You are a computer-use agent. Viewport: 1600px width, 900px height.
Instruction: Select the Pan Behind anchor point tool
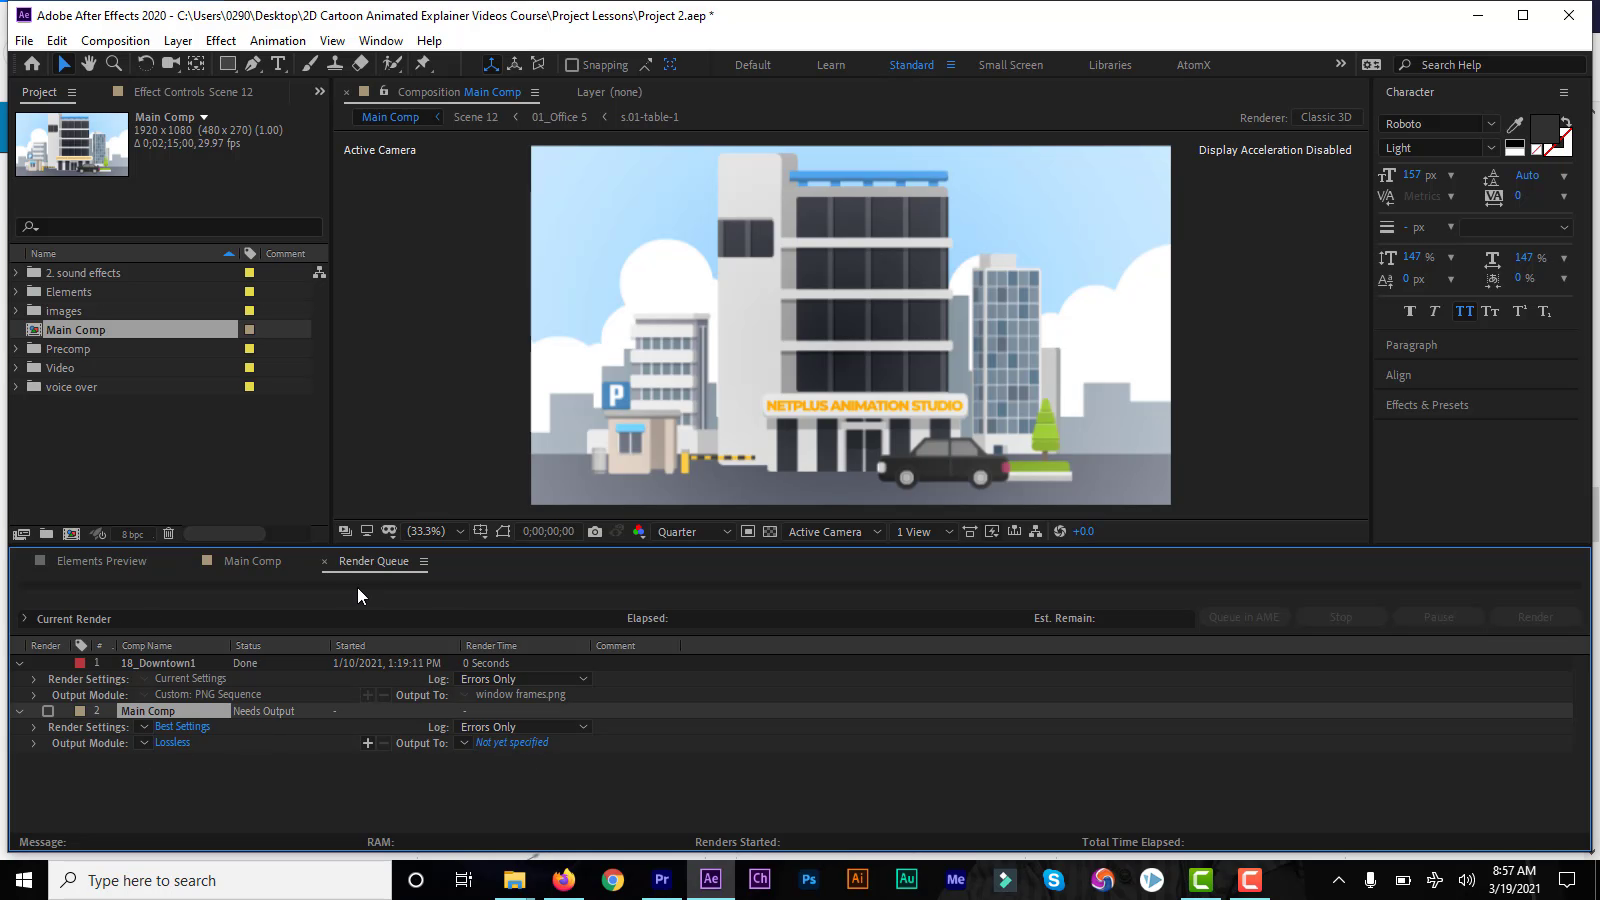[196, 64]
